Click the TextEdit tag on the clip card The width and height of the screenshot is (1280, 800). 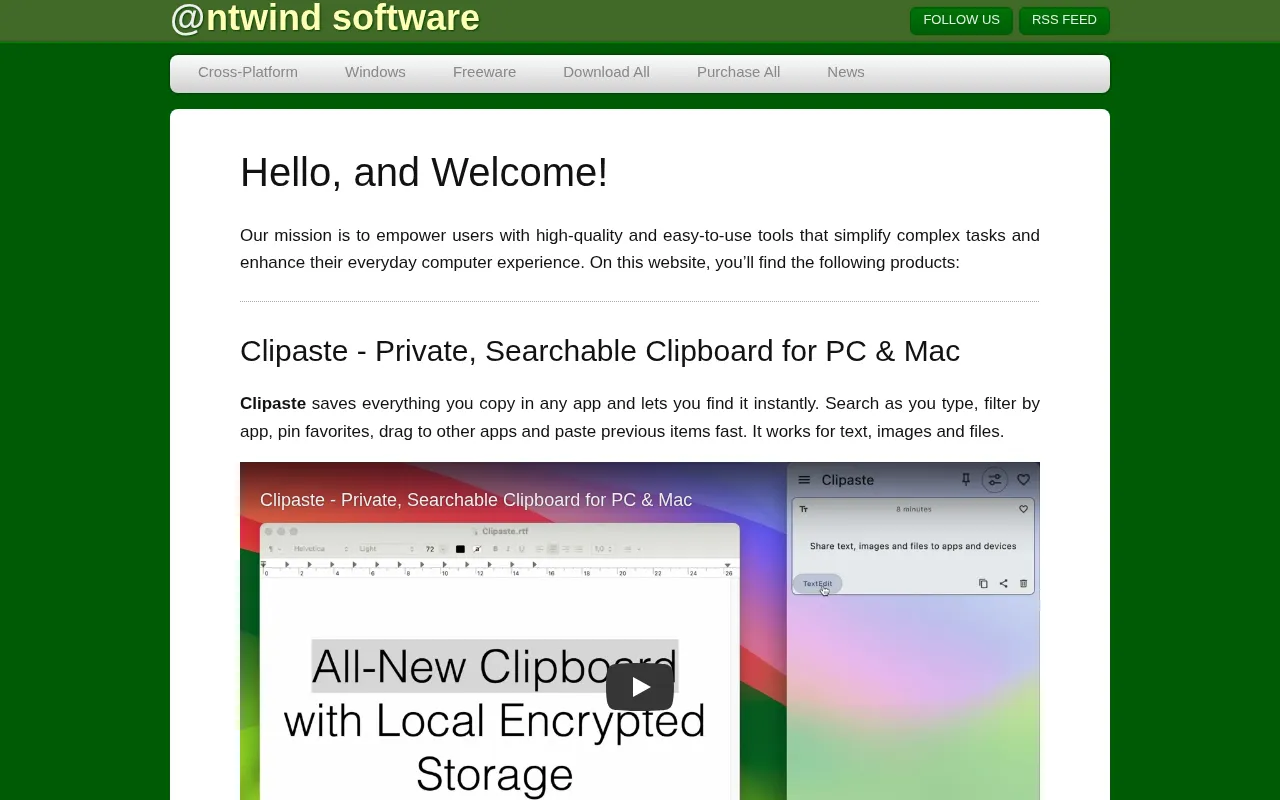coord(818,584)
